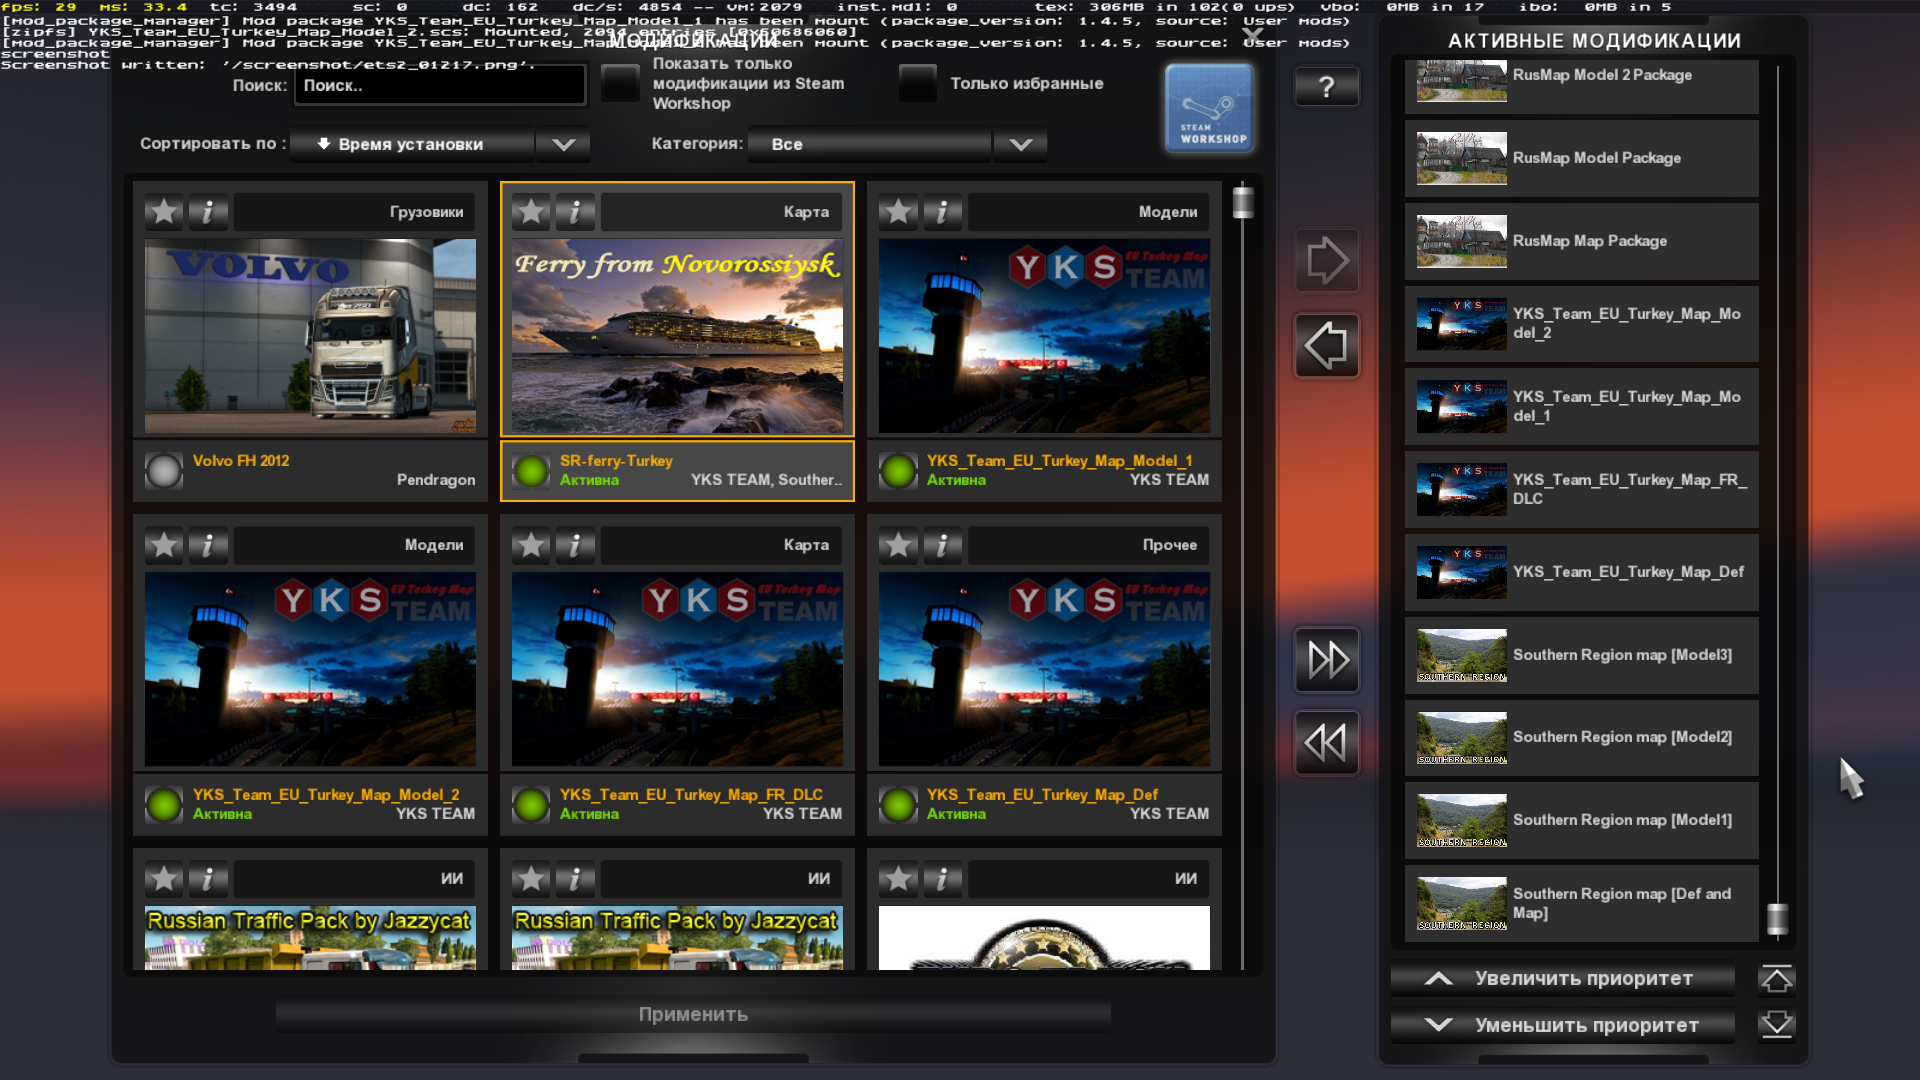Star the YKS_Team_EU_Turkey_Map_Def card
Image resolution: width=1920 pixels, height=1080 pixels.
click(898, 545)
